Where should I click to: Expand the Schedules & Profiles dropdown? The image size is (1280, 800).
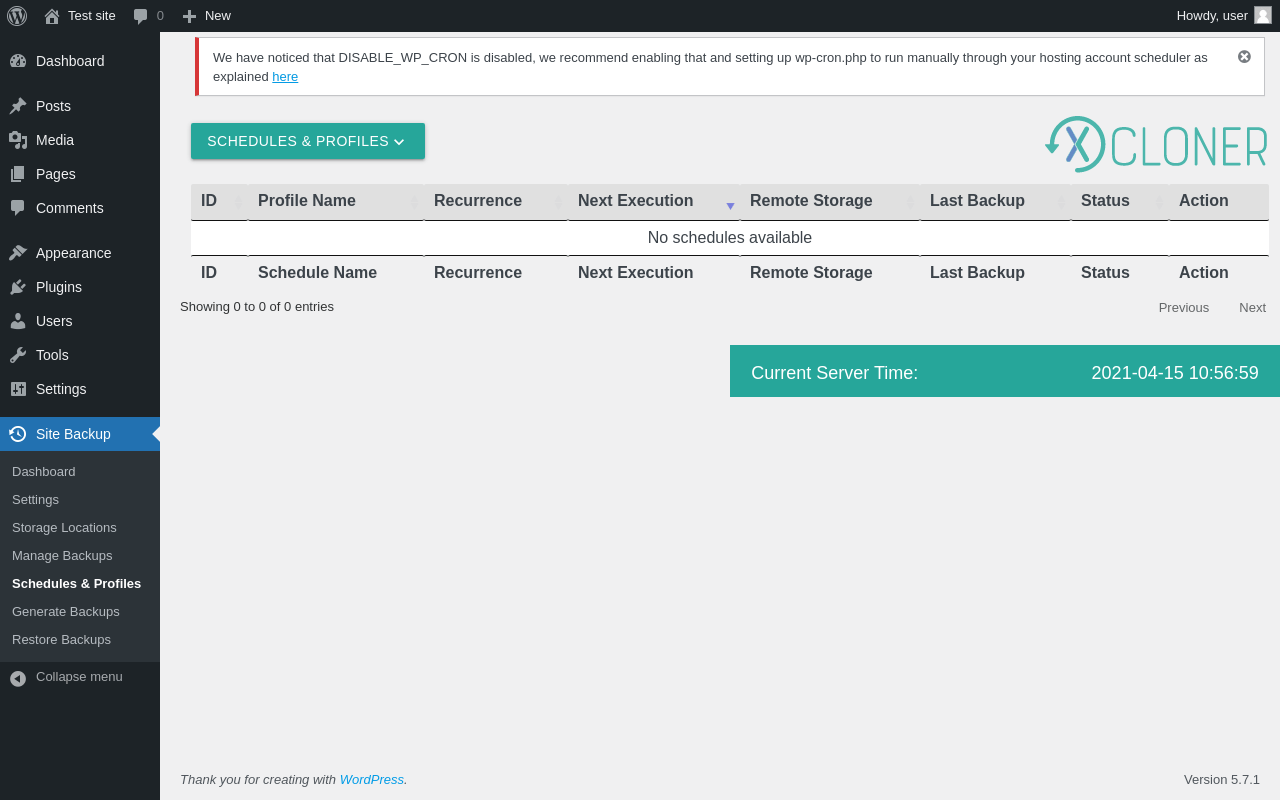coord(307,141)
